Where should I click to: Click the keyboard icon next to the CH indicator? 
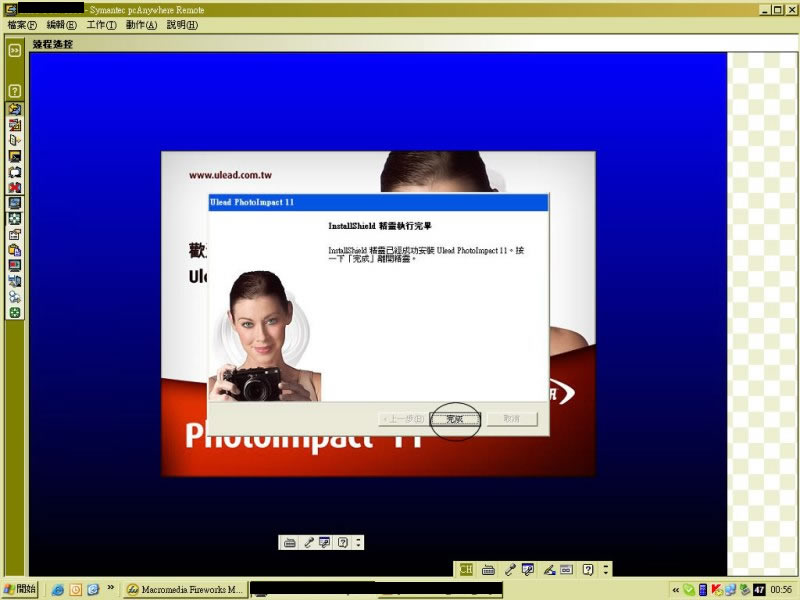pos(488,569)
